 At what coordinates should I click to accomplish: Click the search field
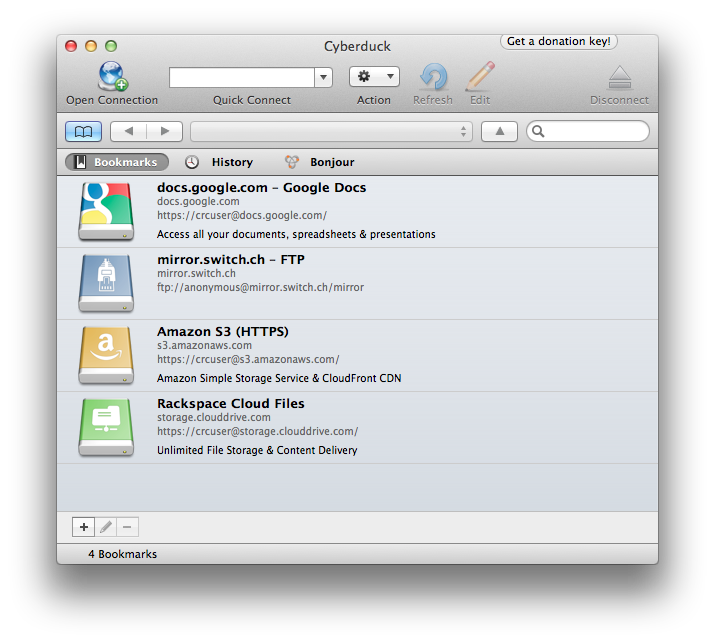tap(588, 131)
